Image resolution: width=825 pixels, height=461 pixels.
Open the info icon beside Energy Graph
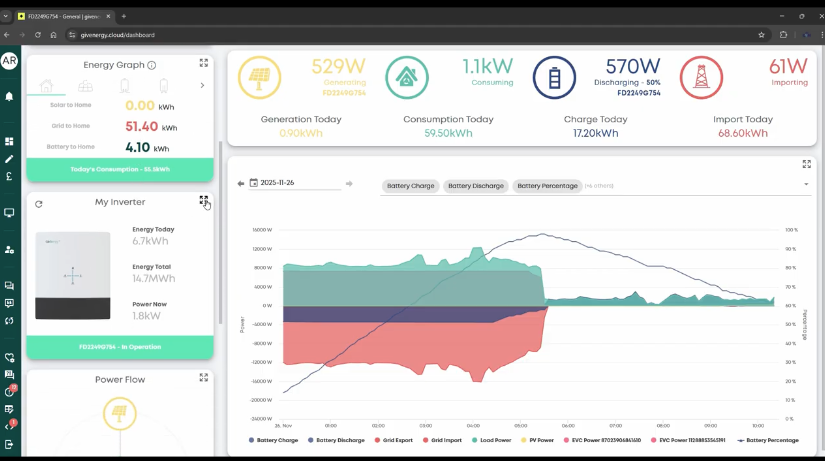tap(152, 65)
